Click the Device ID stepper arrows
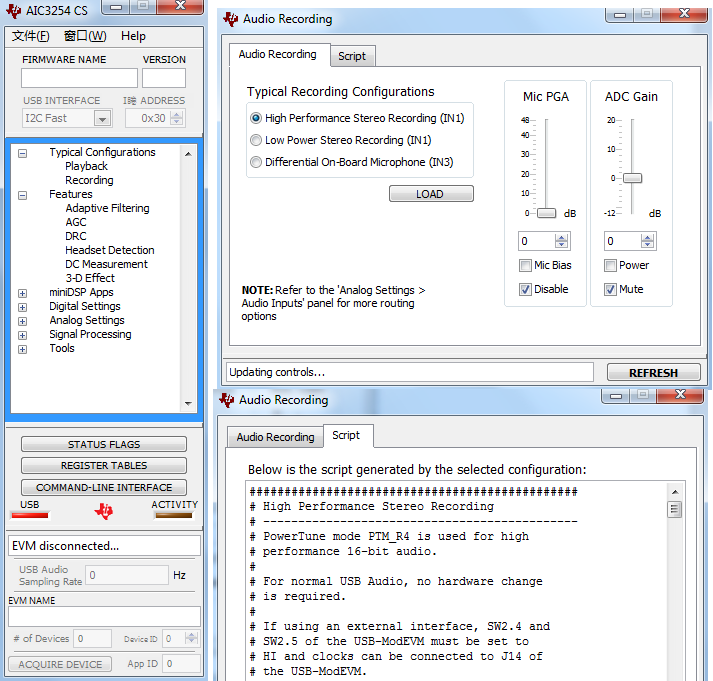Screen dimensions: 713x681 [x=191, y=638]
